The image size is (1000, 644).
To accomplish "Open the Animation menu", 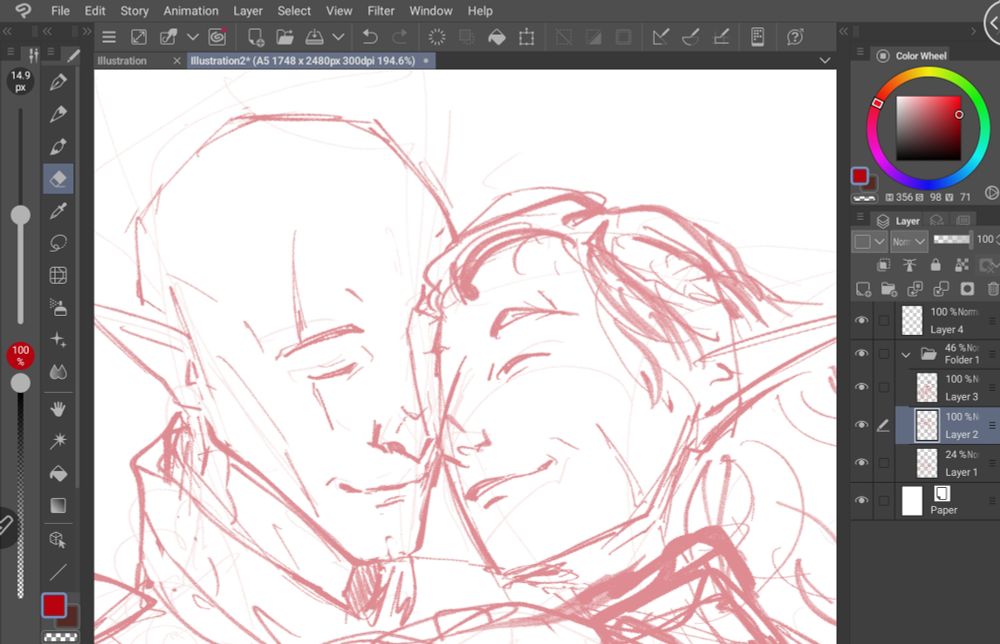I will [x=191, y=11].
